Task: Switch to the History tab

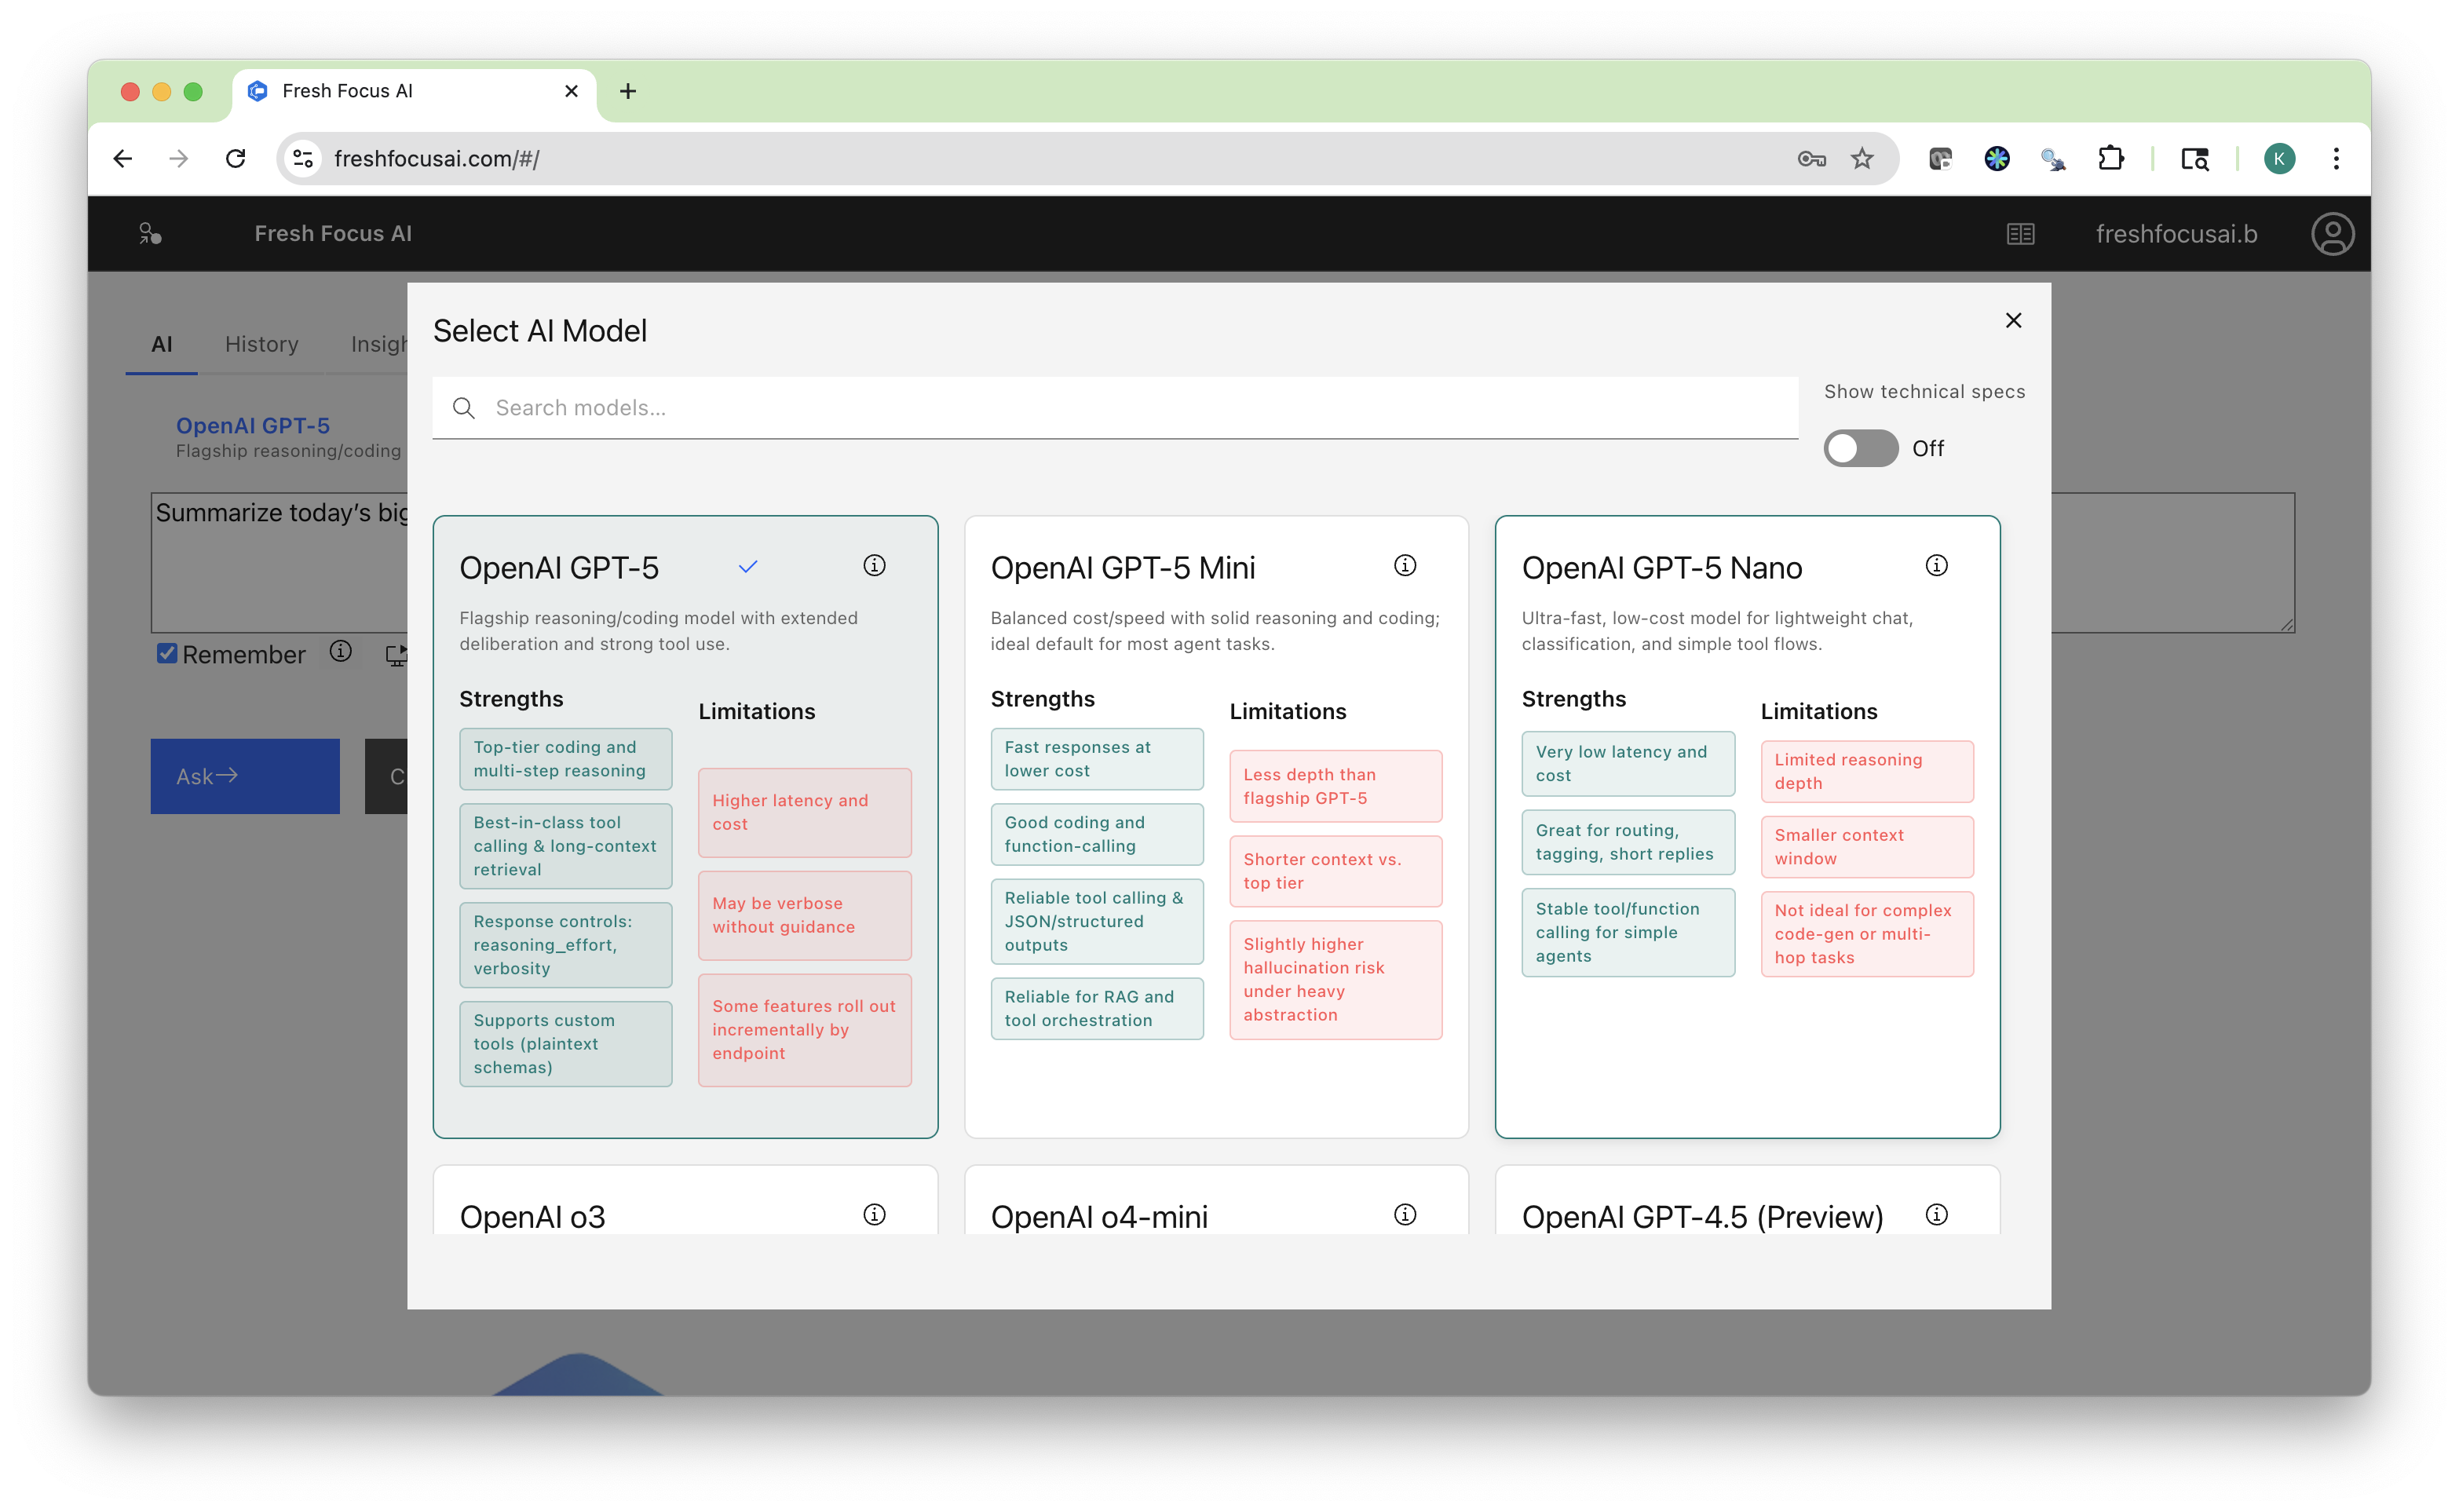Action: 261,344
